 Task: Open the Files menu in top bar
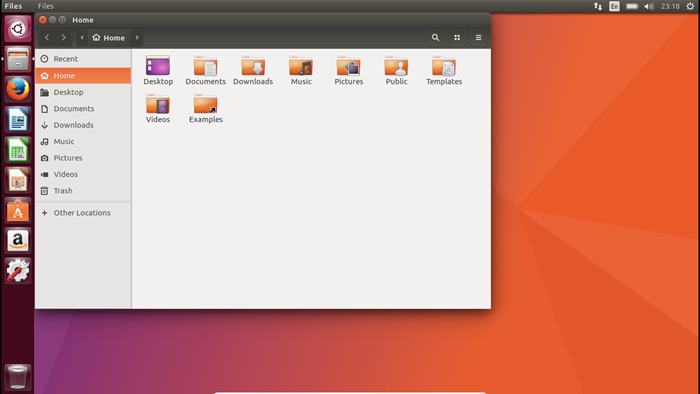[x=46, y=6]
